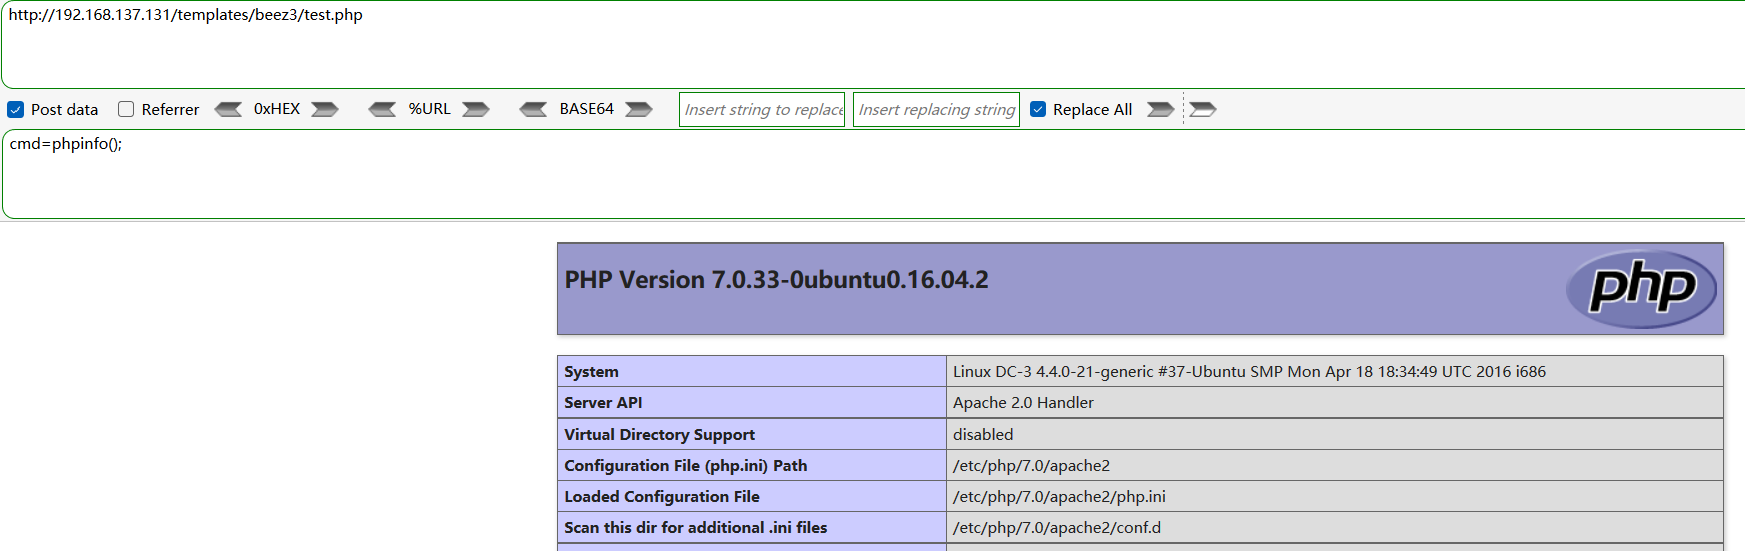Click into the URL box with test.php
Screen dimensions: 1745x551
coord(872,44)
